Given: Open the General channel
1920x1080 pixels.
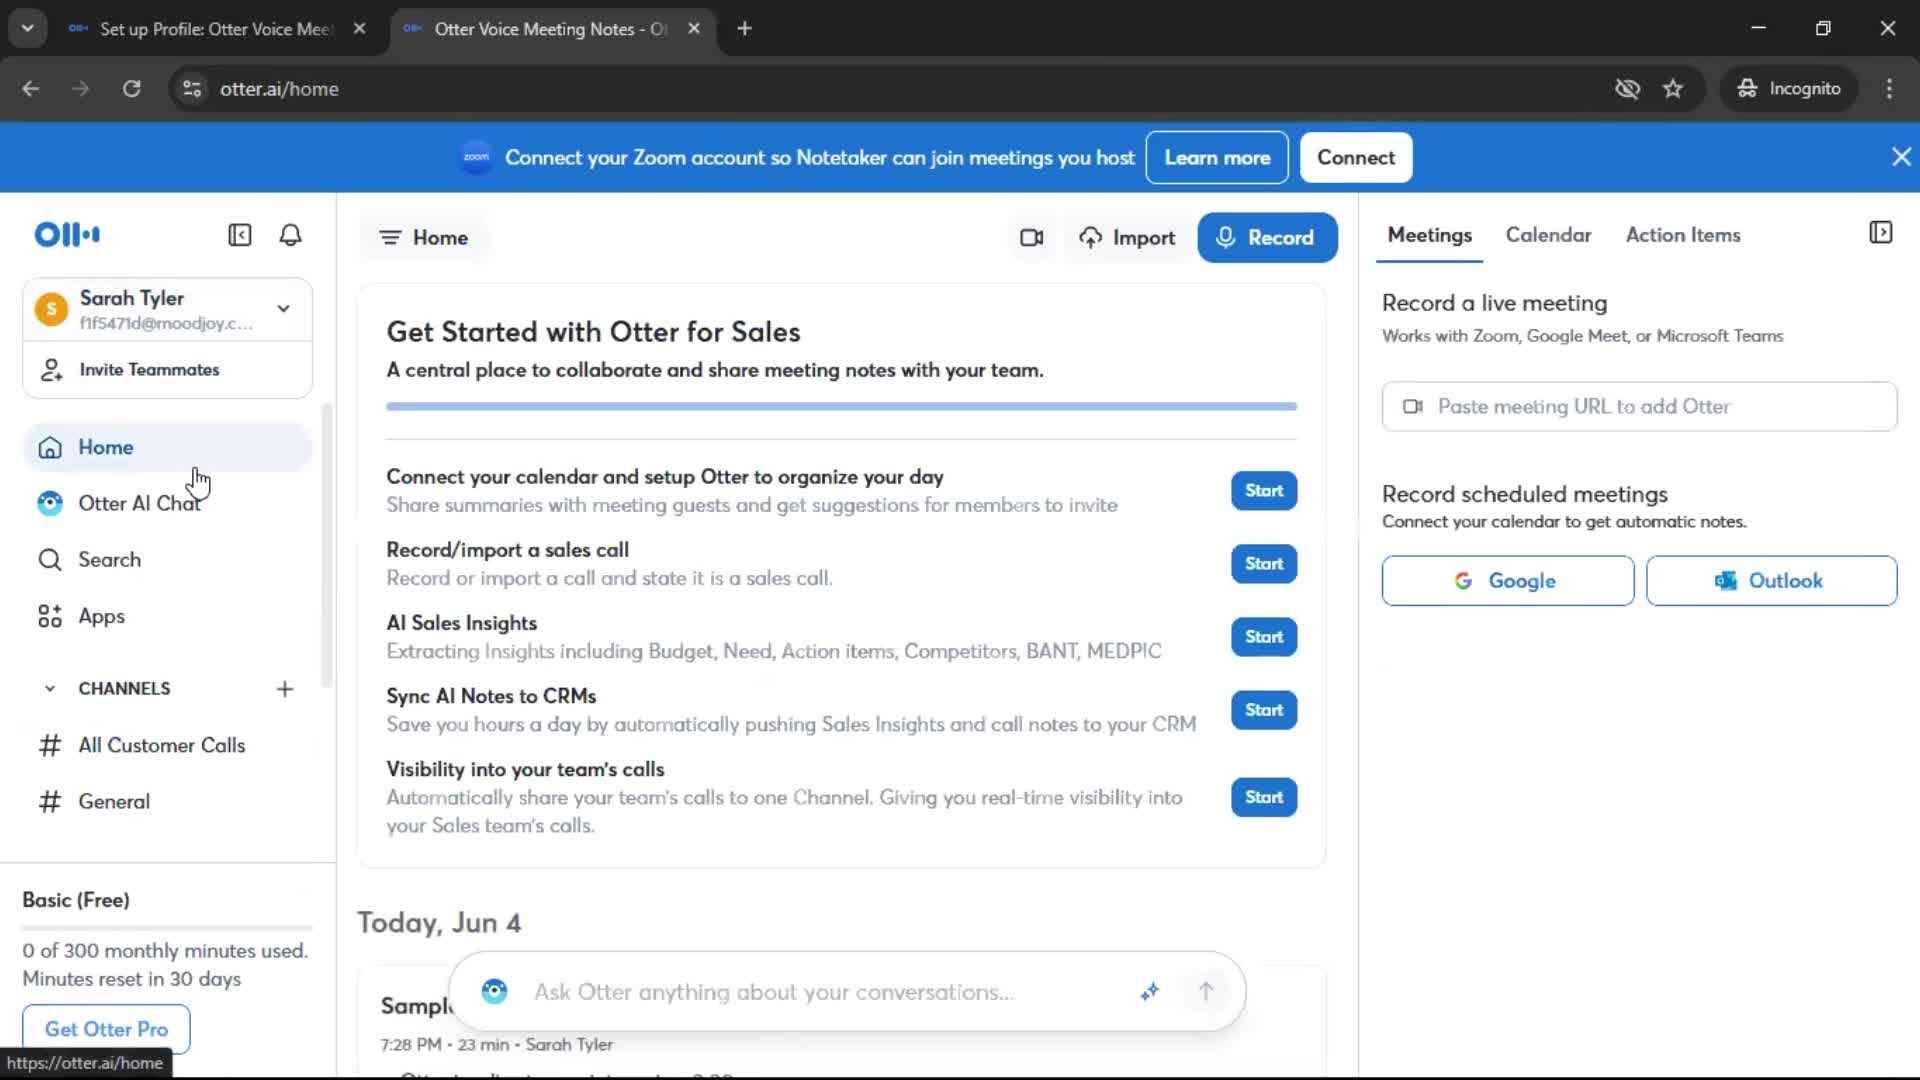Looking at the screenshot, I should point(168,802).
